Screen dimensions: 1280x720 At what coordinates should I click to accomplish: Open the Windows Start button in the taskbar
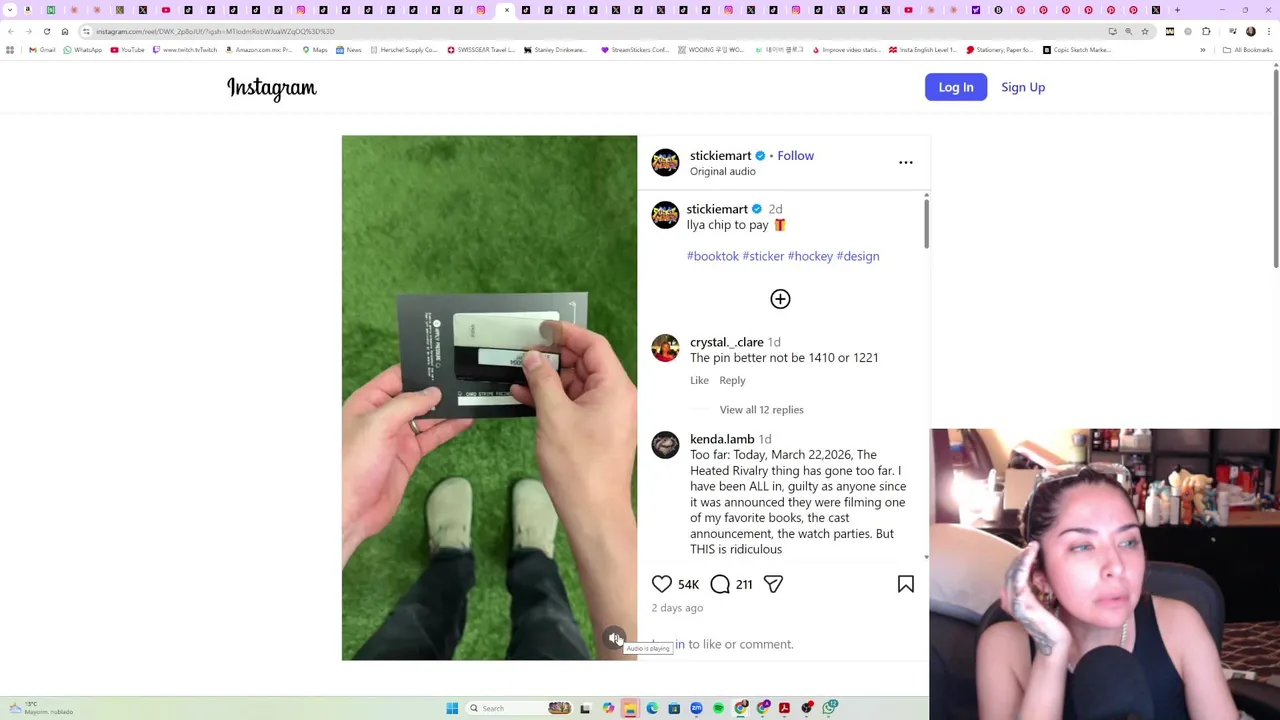[x=452, y=708]
